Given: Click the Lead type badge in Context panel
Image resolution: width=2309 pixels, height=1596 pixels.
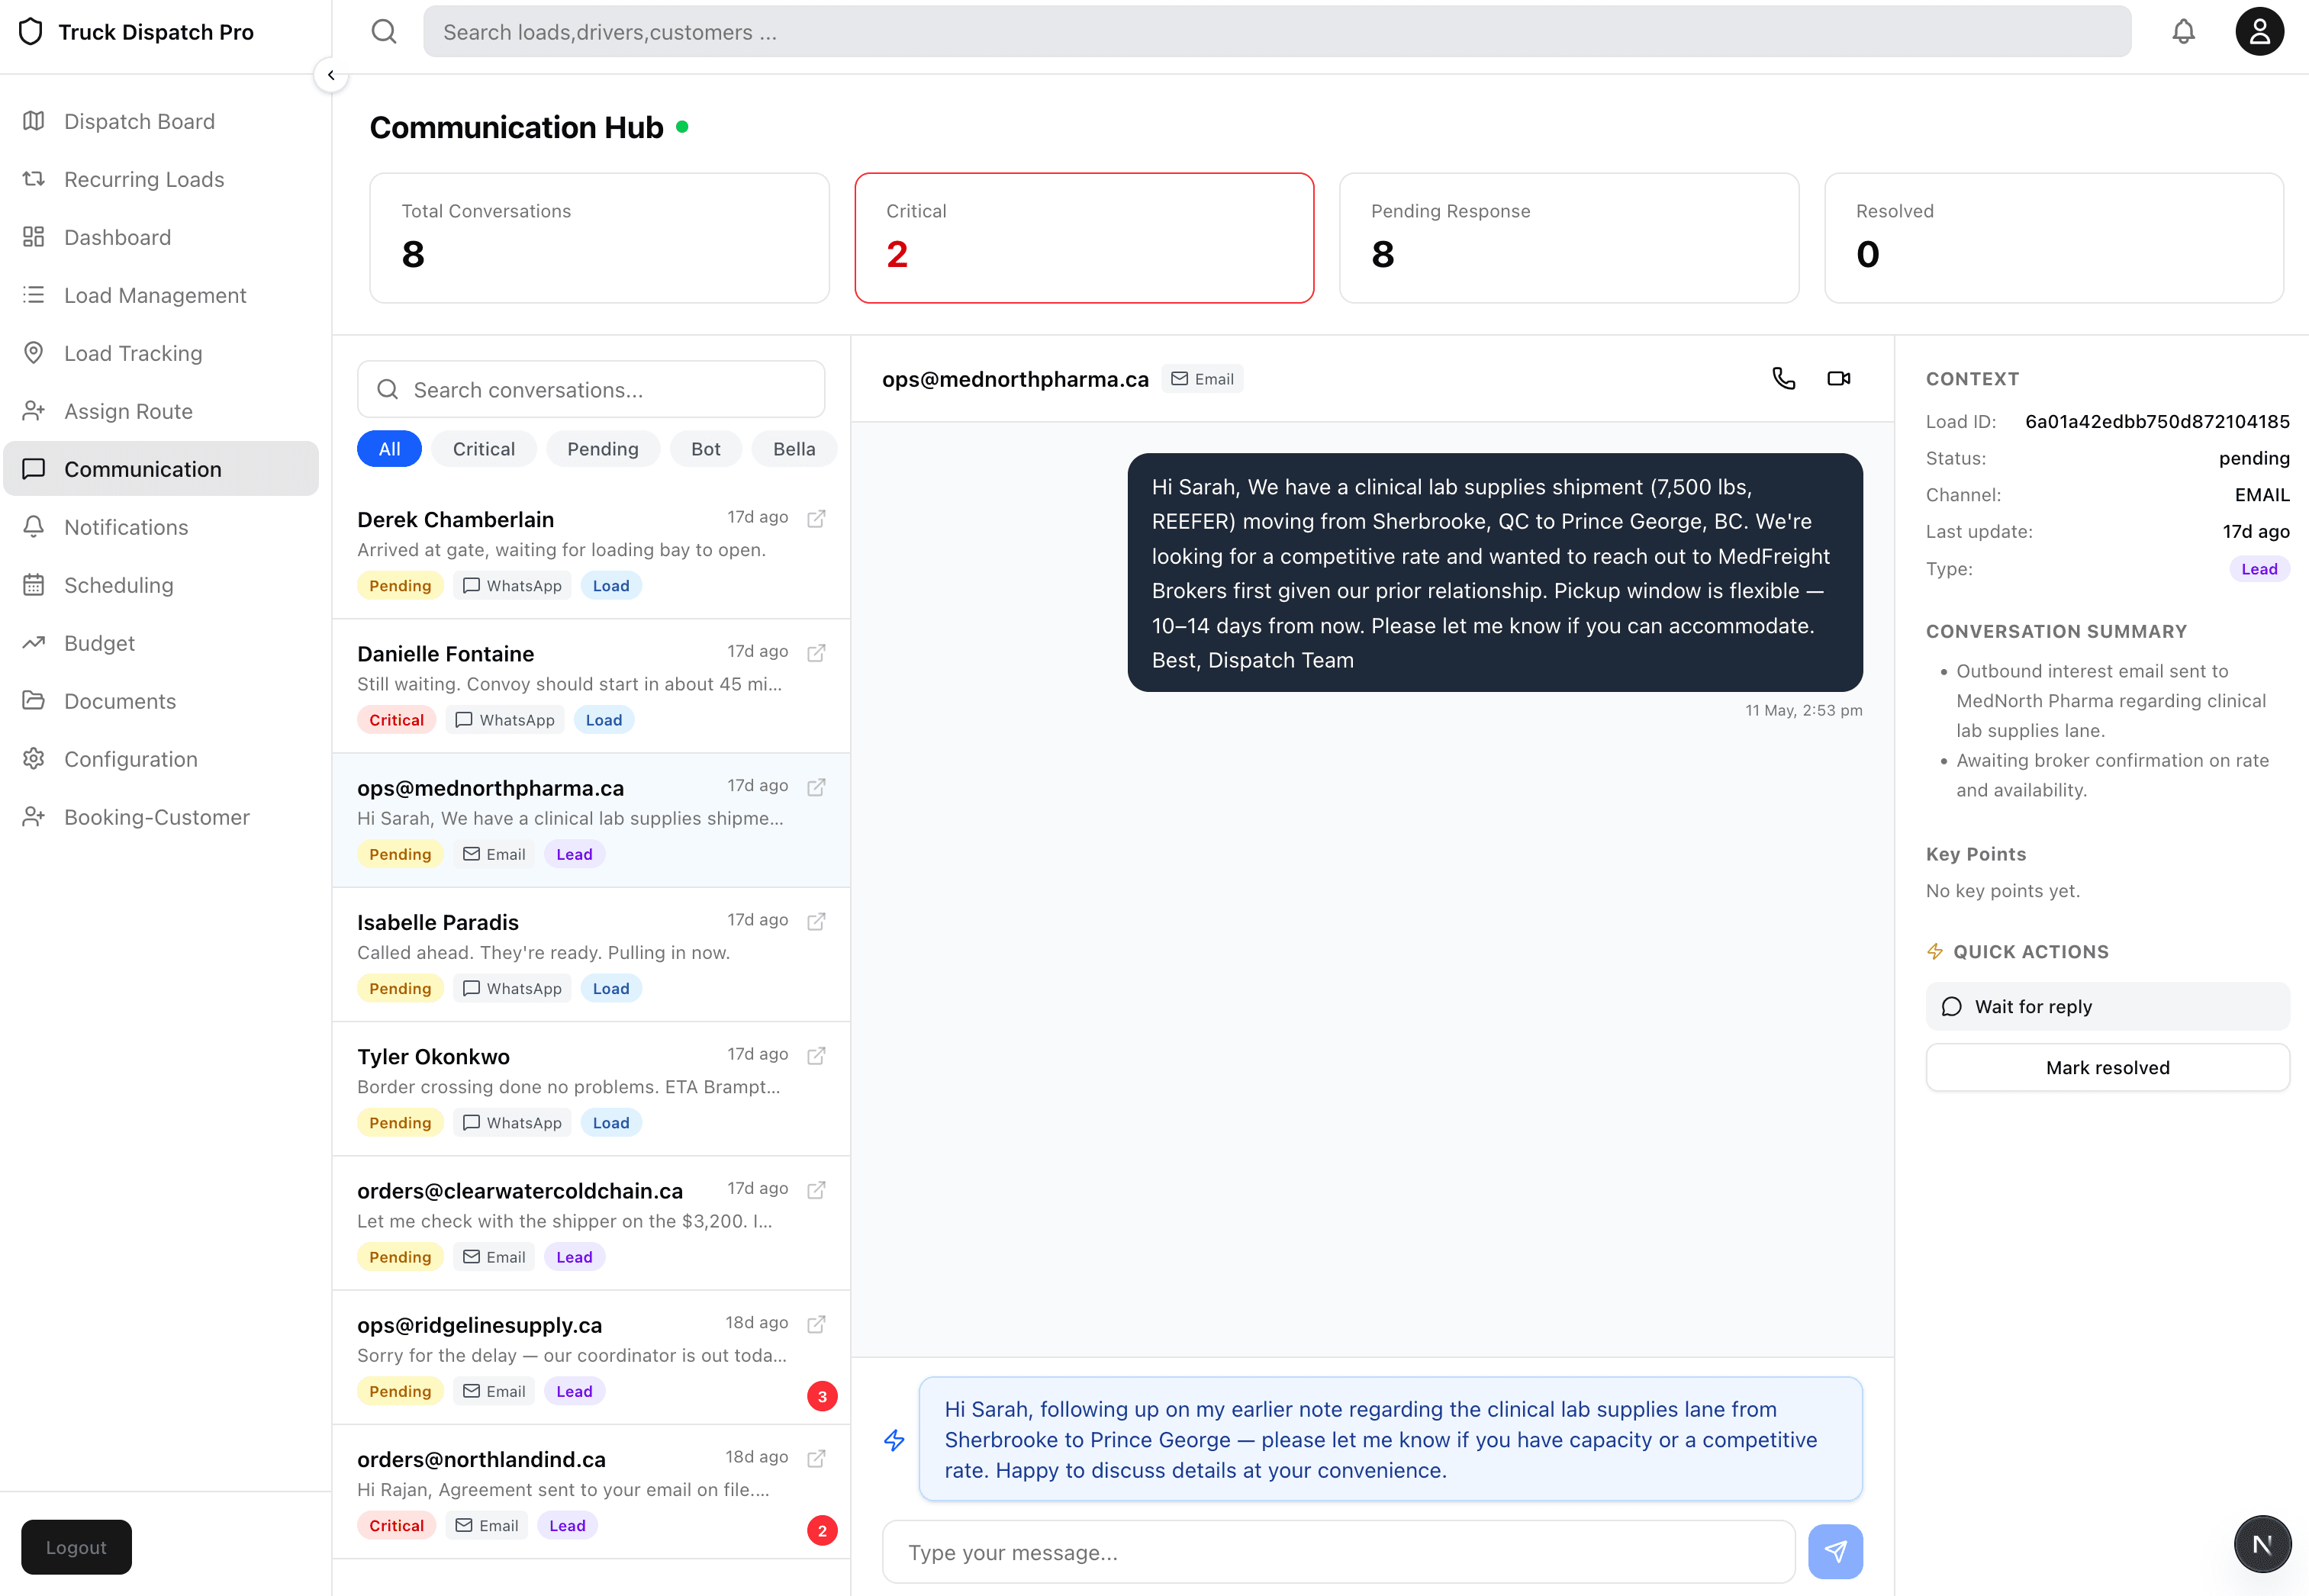Looking at the screenshot, I should tap(2259, 569).
